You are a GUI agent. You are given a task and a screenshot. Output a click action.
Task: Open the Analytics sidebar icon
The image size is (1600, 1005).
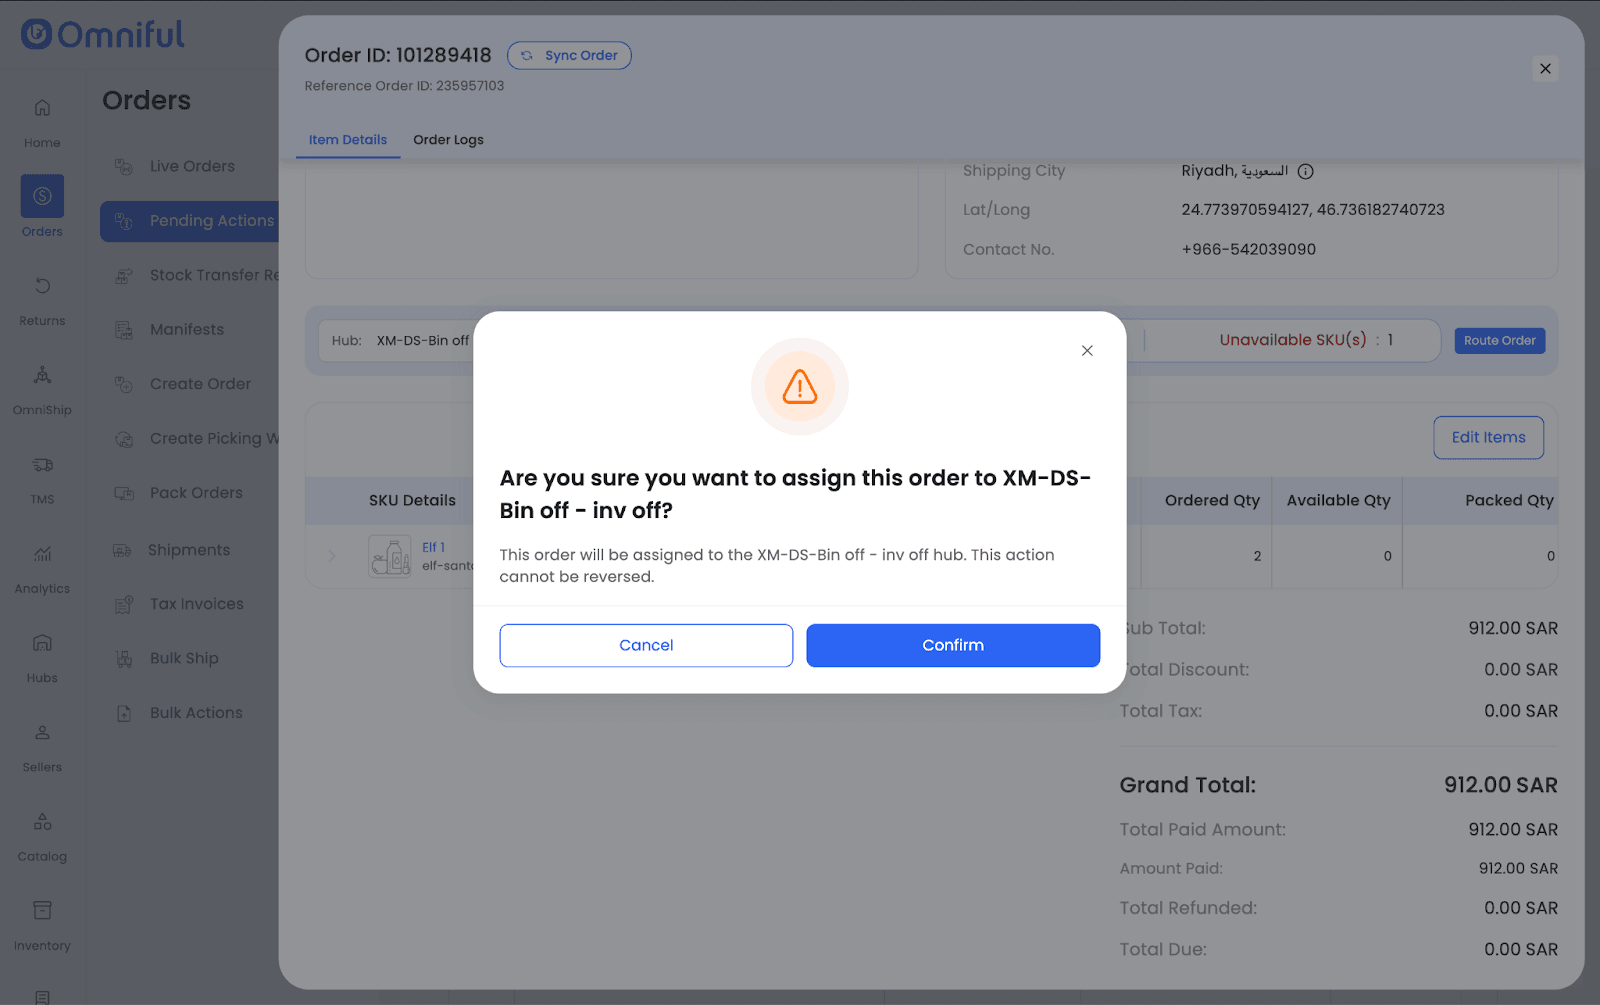point(42,555)
